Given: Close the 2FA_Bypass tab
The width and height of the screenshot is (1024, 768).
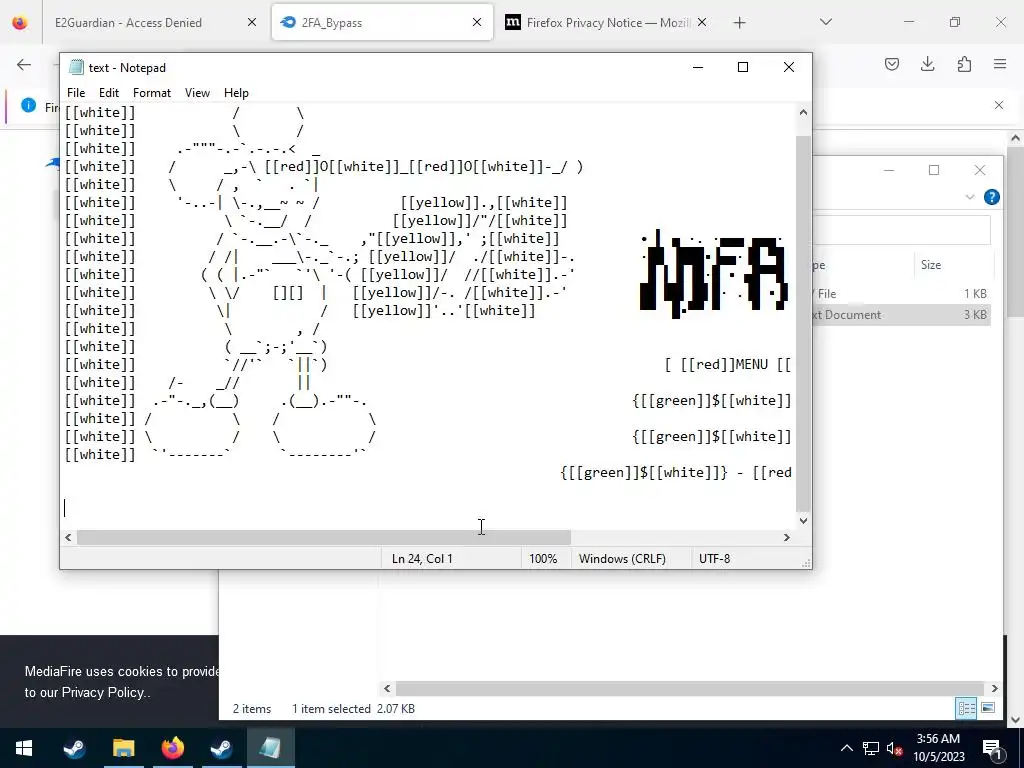Looking at the screenshot, I should point(477,23).
